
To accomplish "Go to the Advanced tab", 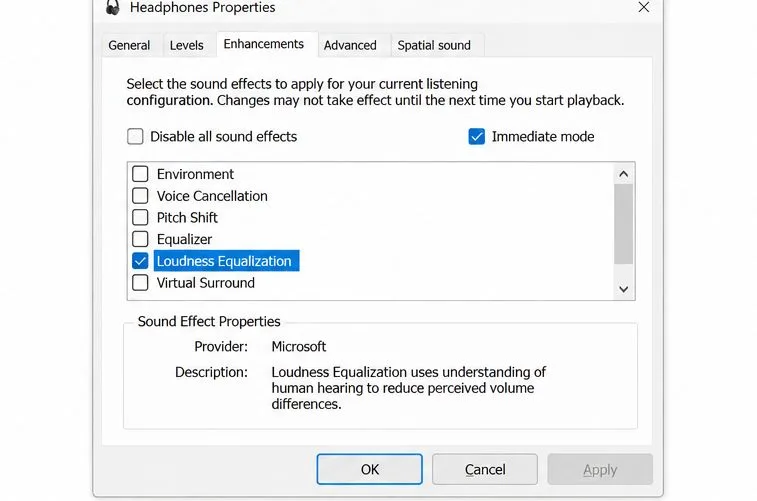I will (x=350, y=45).
